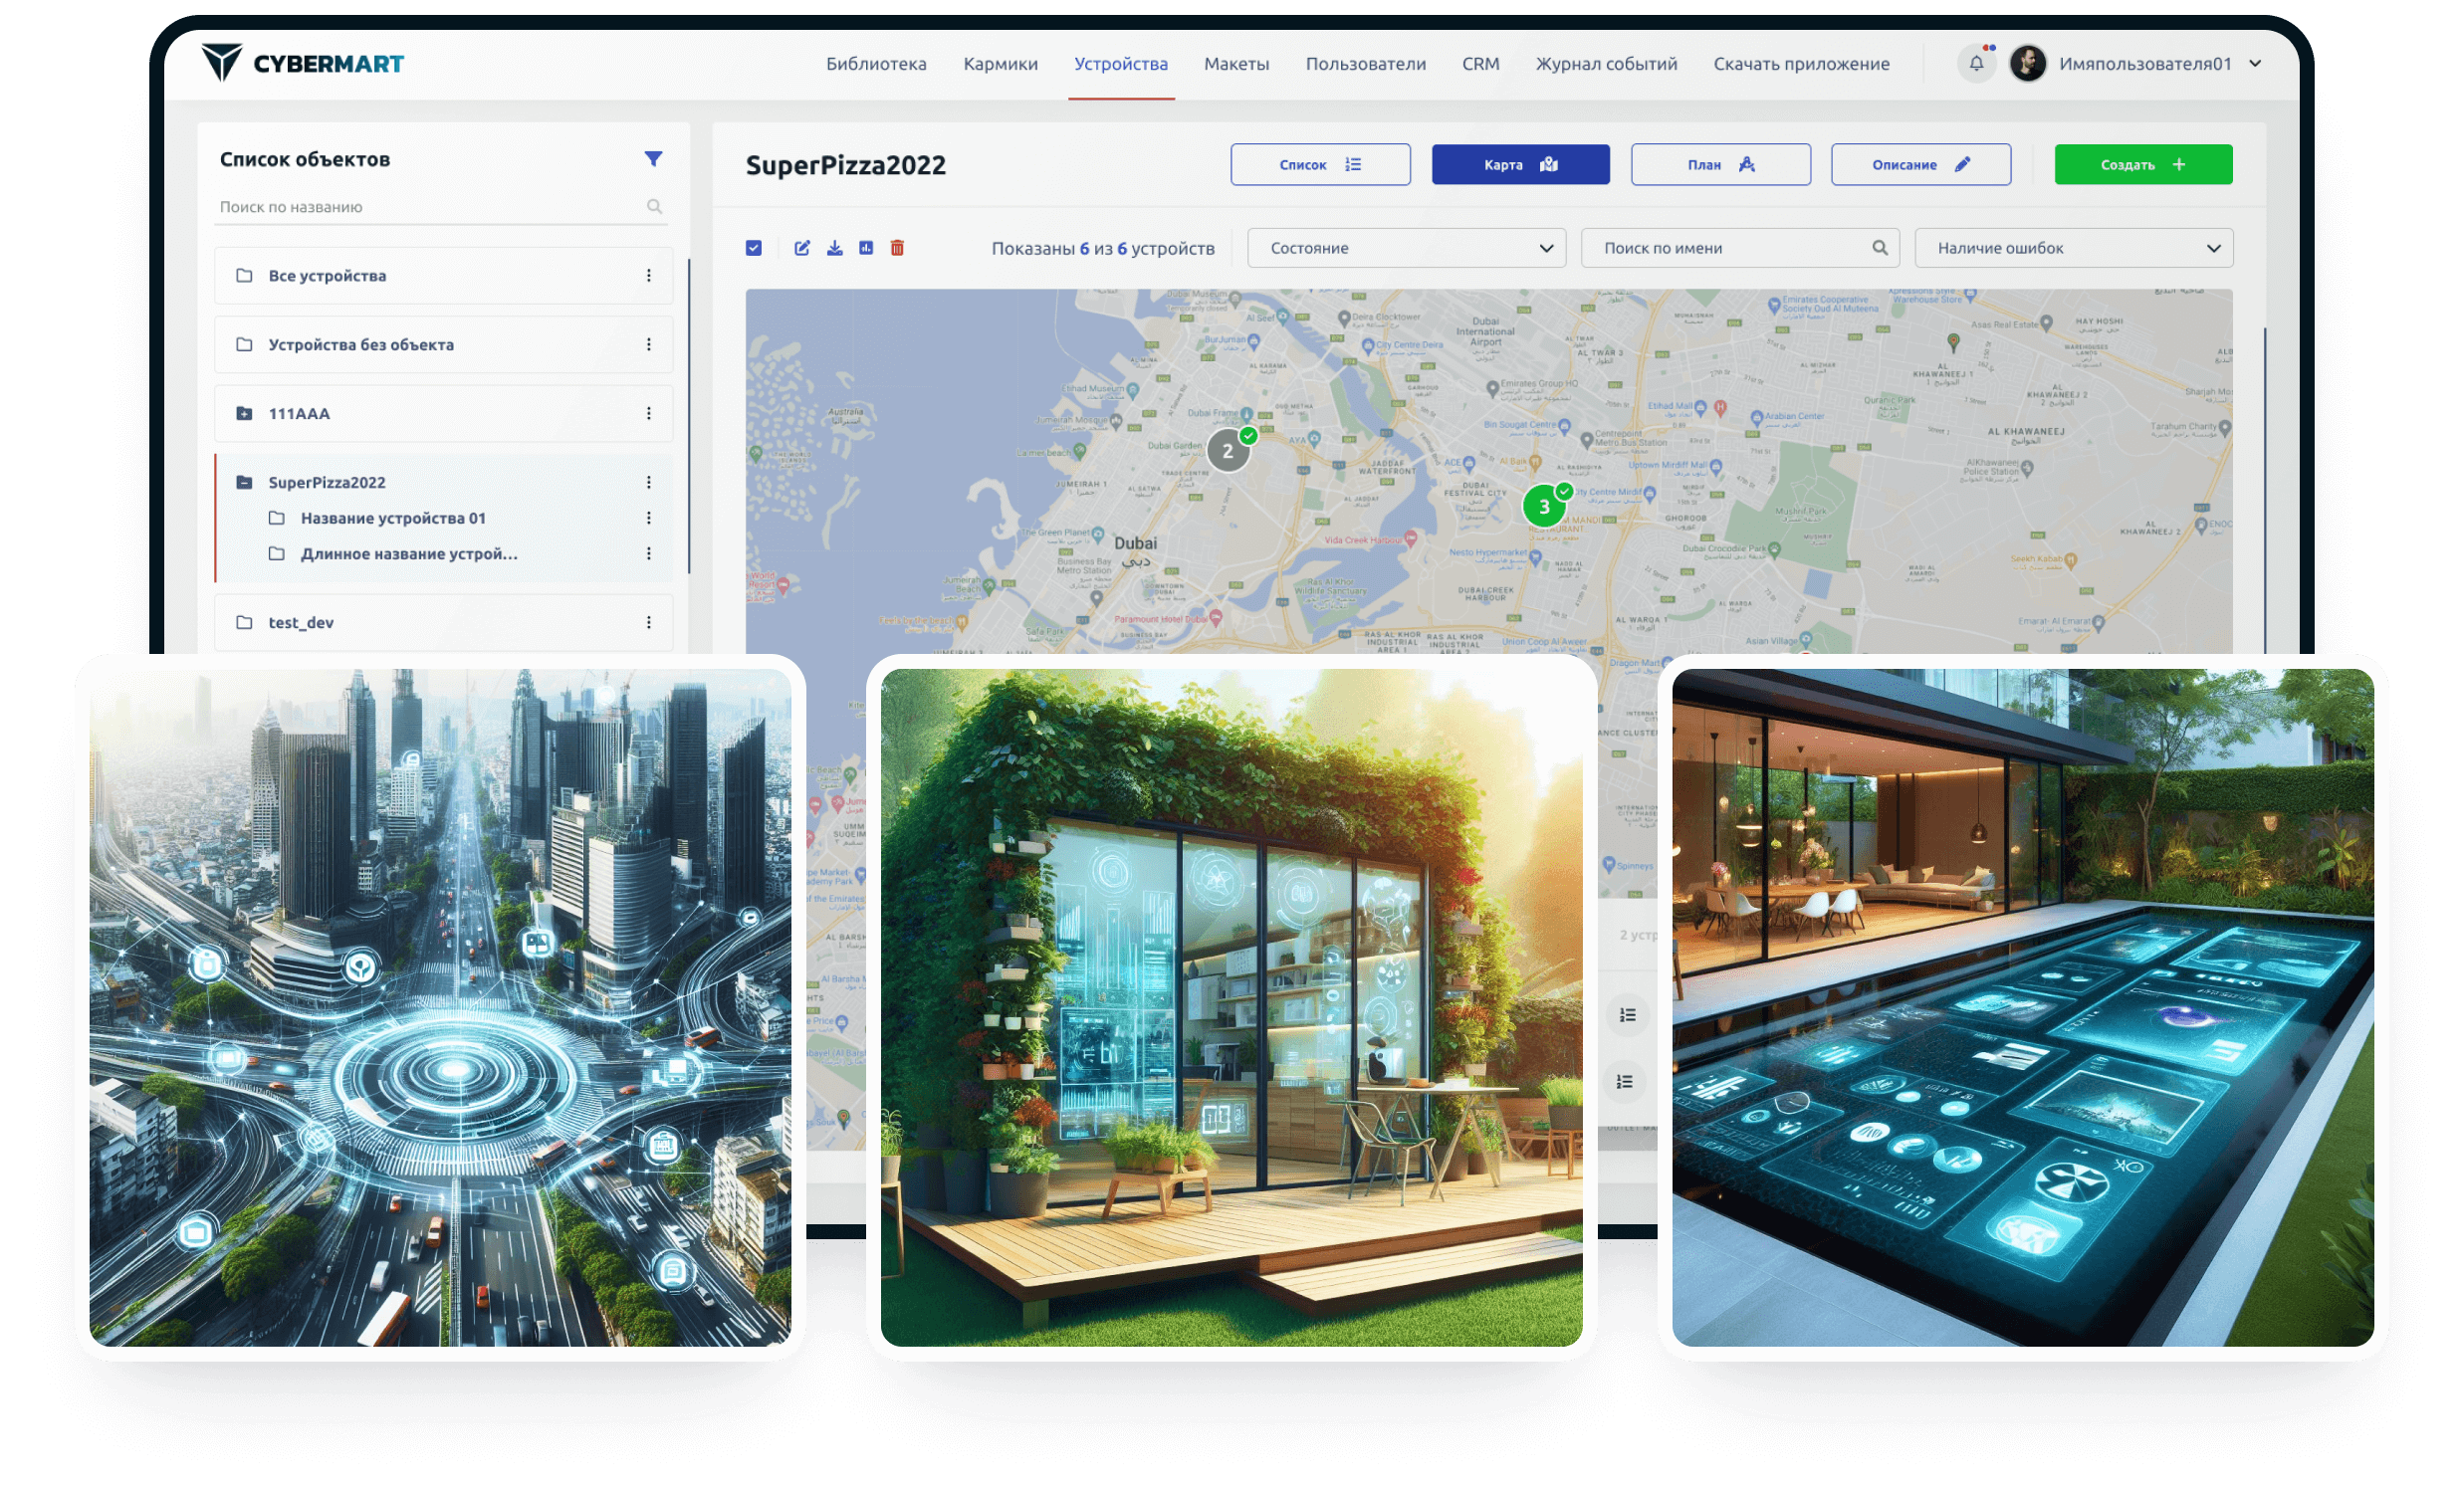Select the 111AAA folder
This screenshot has height=1496, width=2464.
pos(443,413)
